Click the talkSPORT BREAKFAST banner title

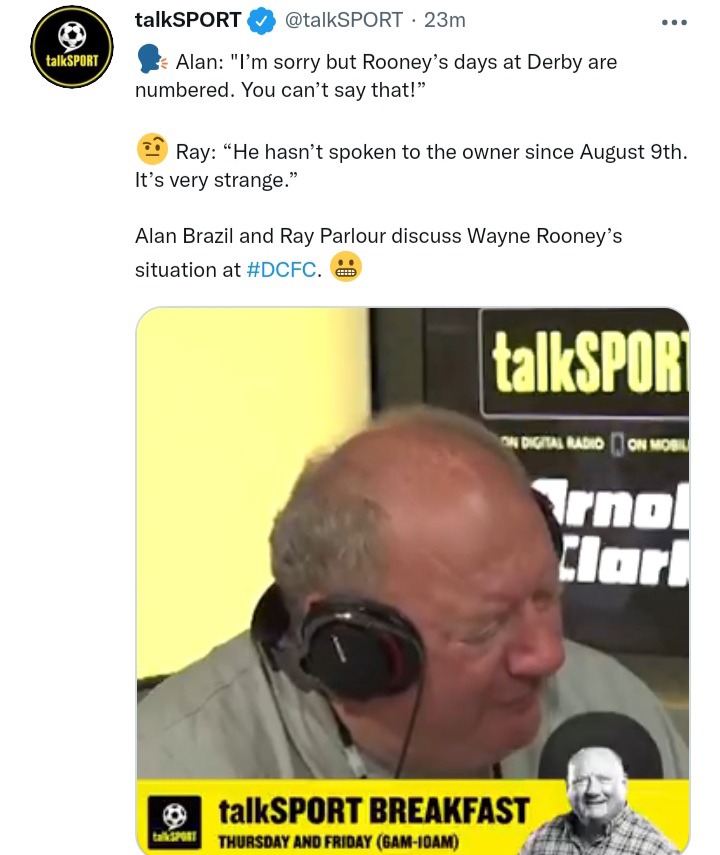click(374, 810)
